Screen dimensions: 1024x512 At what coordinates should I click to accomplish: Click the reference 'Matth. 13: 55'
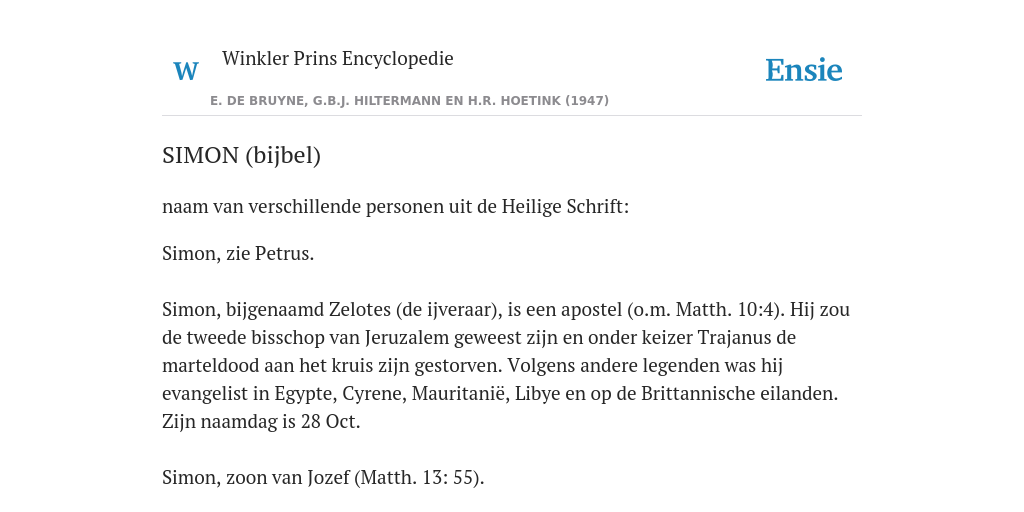[419, 478]
